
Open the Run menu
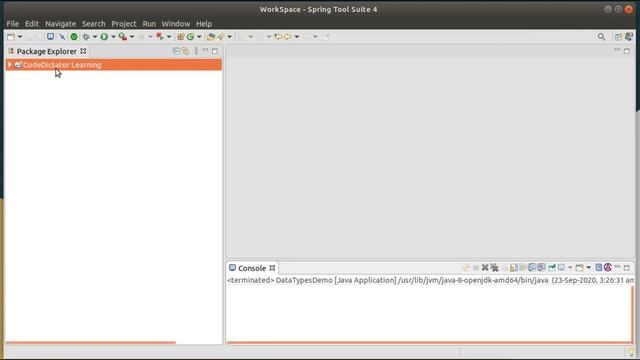pyautogui.click(x=149, y=24)
